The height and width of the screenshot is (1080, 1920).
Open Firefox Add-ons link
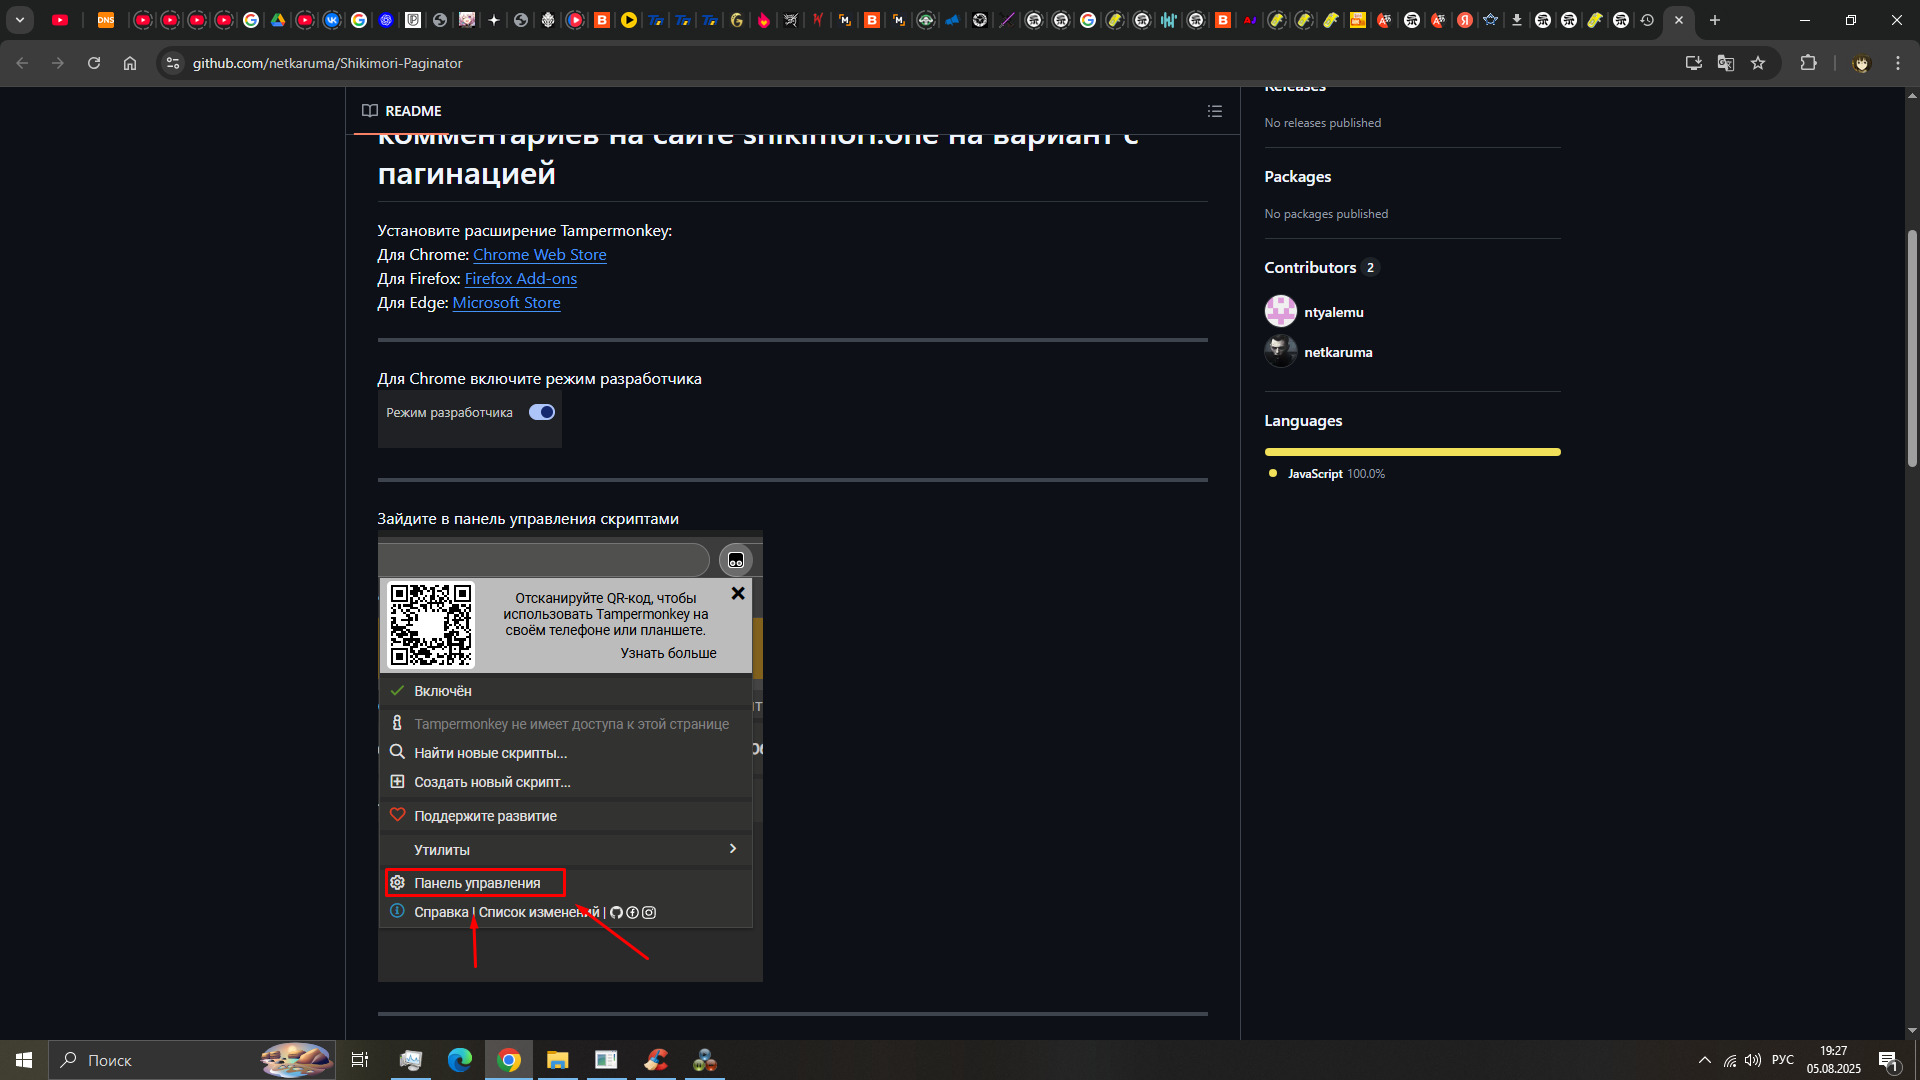(520, 279)
